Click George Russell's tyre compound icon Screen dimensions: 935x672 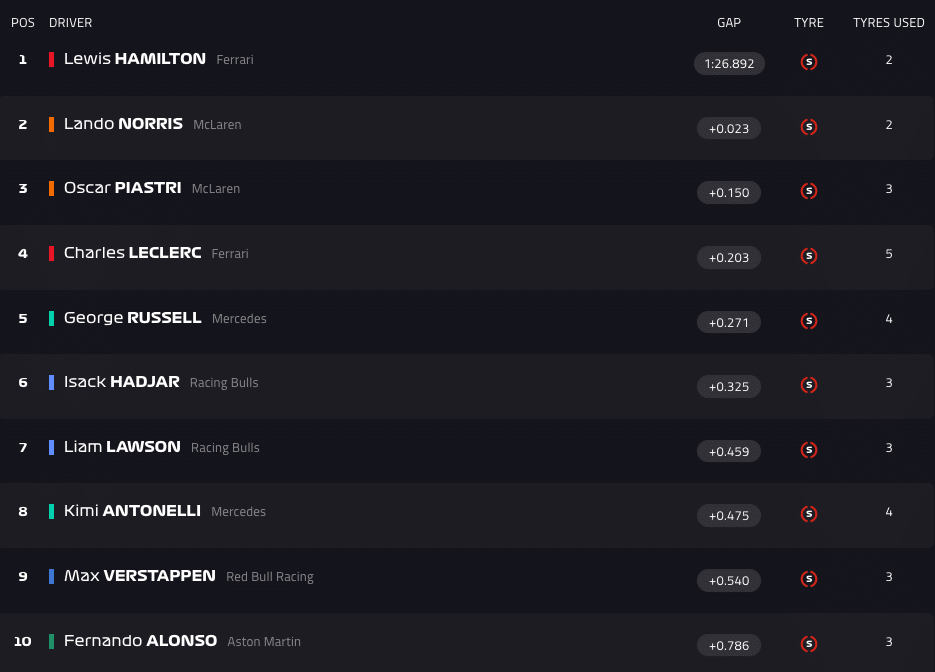click(809, 321)
